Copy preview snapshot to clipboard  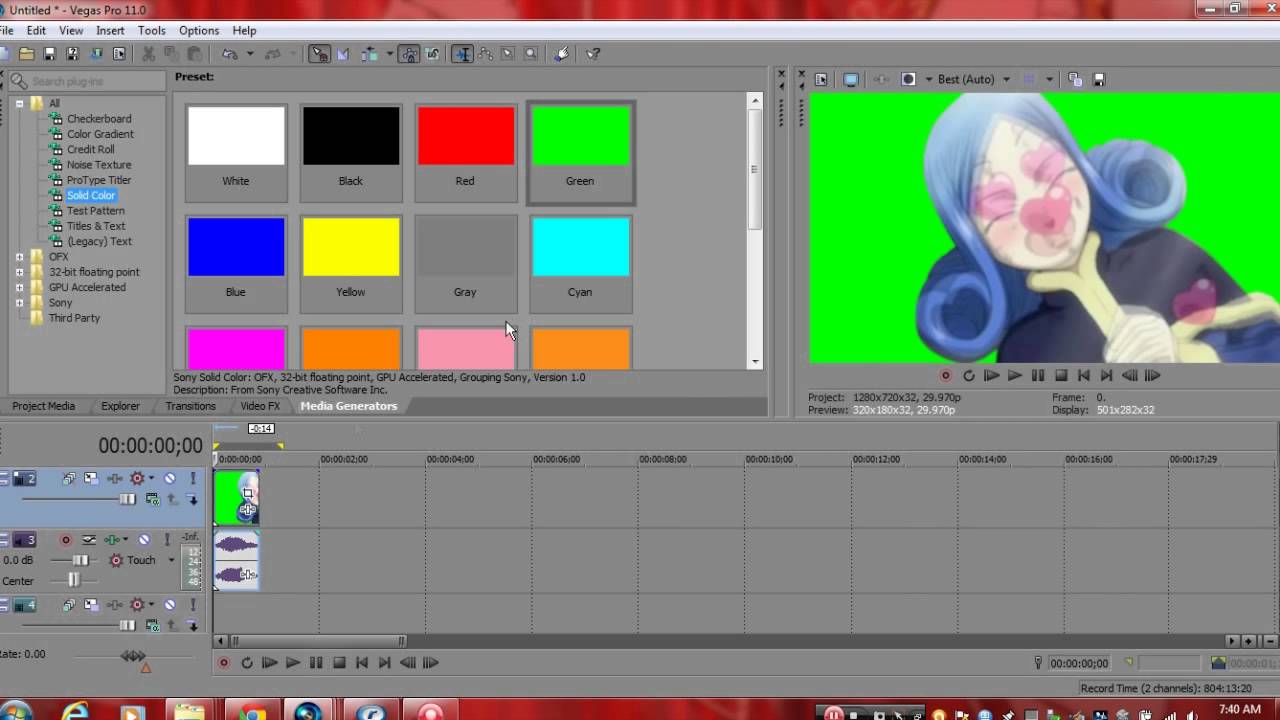pyautogui.click(x=1075, y=79)
